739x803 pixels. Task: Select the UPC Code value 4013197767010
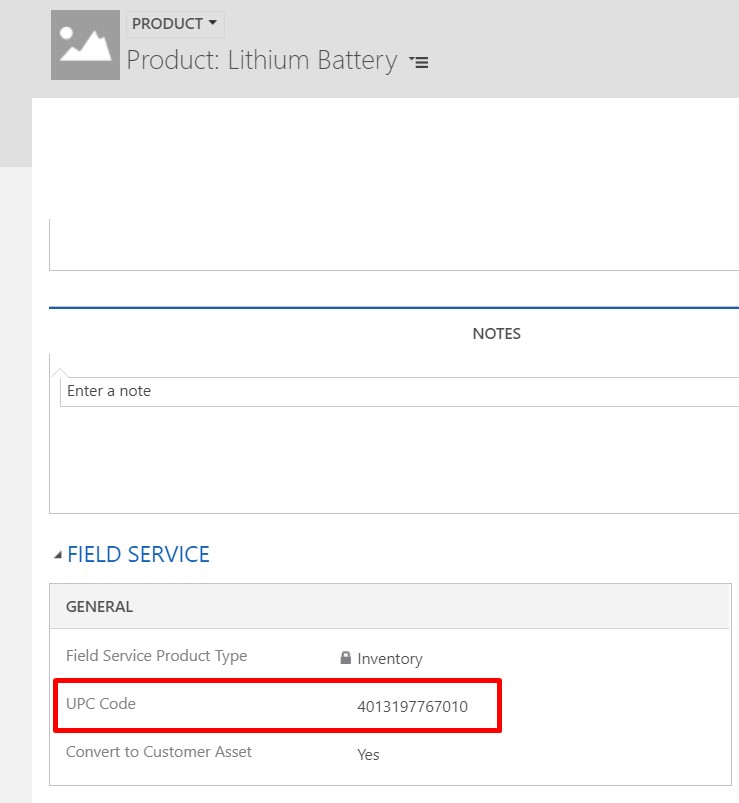coord(412,706)
